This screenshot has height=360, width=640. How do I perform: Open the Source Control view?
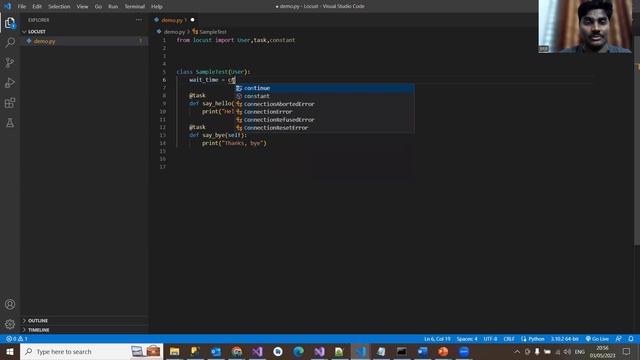click(10, 62)
